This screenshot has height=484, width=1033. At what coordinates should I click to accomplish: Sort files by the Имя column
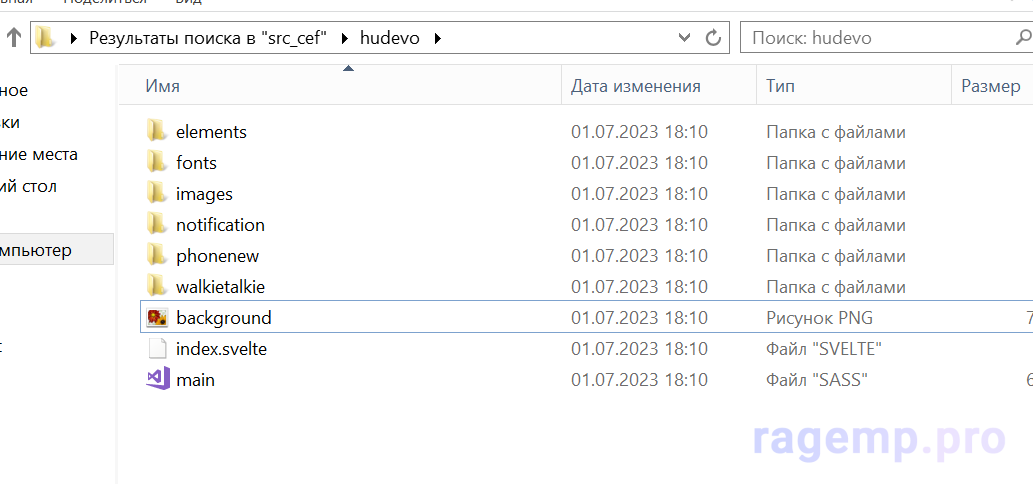point(162,86)
